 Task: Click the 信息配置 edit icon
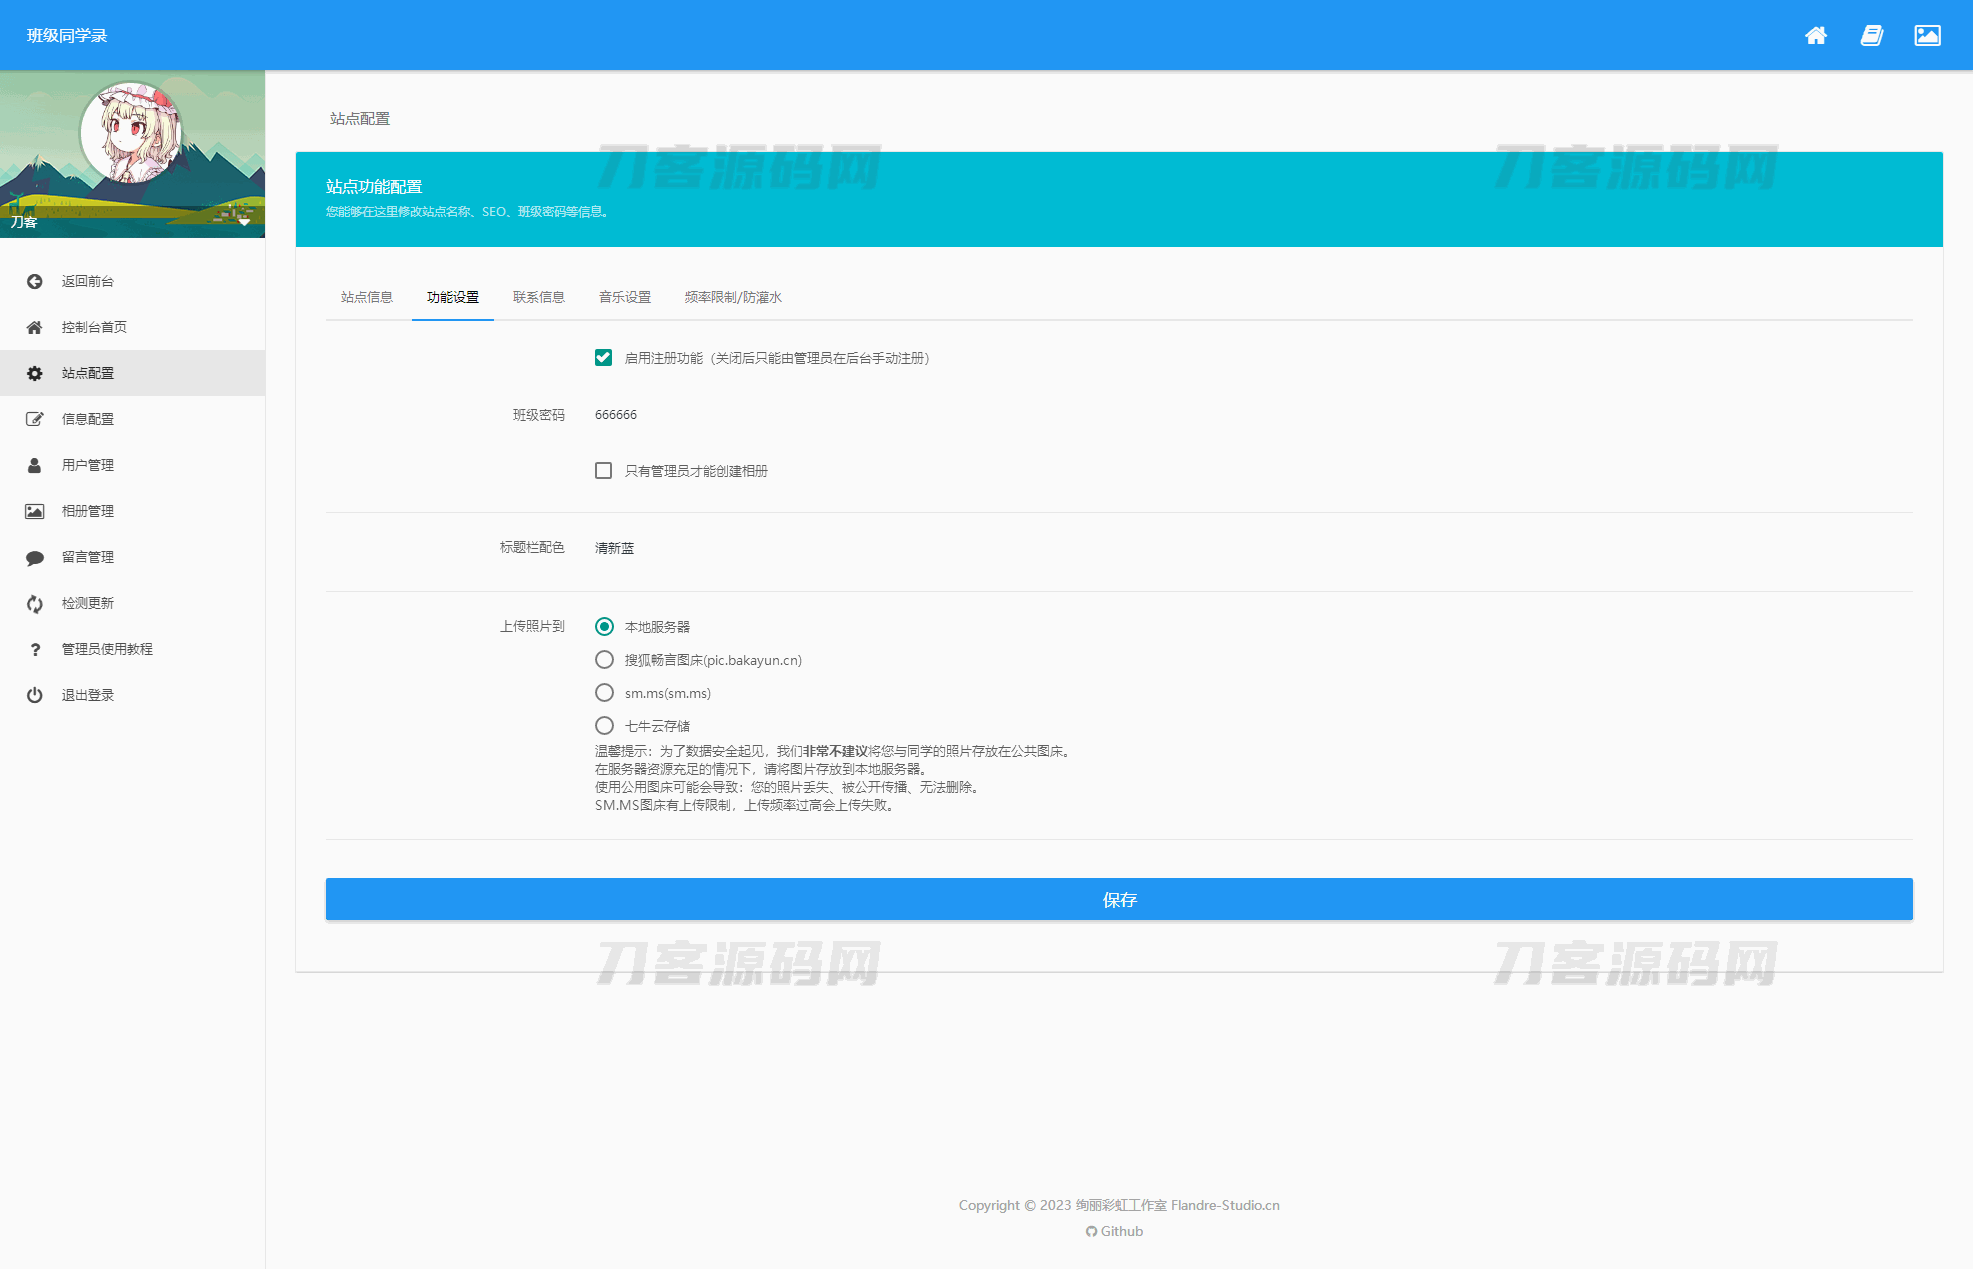pyautogui.click(x=35, y=419)
